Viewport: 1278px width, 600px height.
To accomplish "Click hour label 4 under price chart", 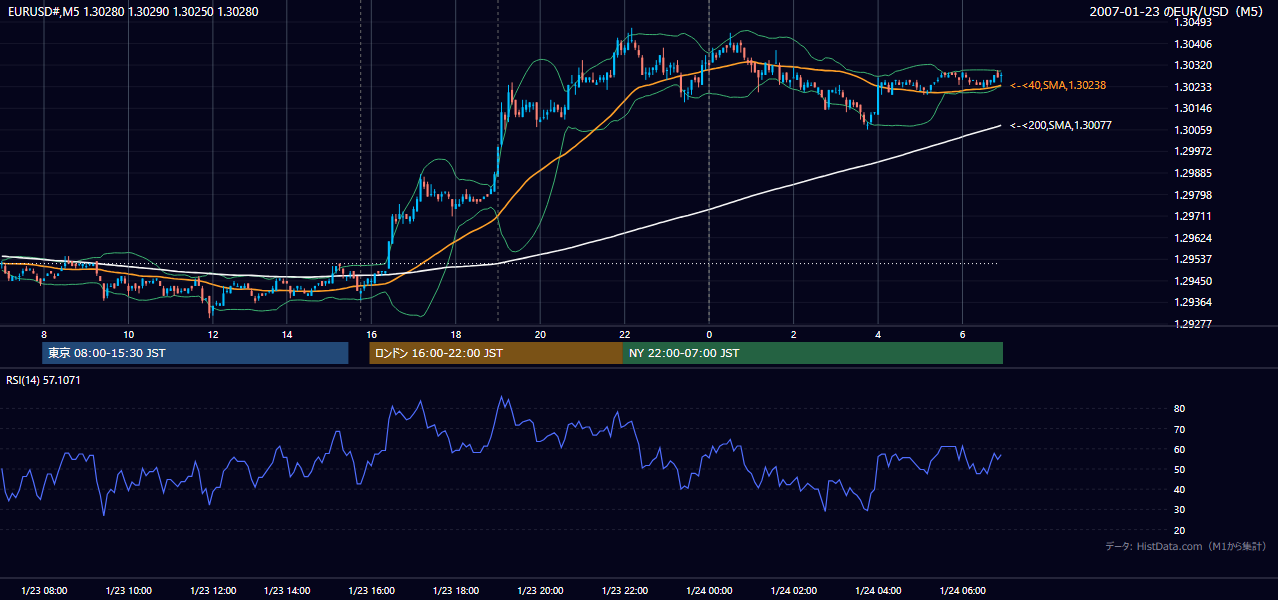I will (877, 334).
